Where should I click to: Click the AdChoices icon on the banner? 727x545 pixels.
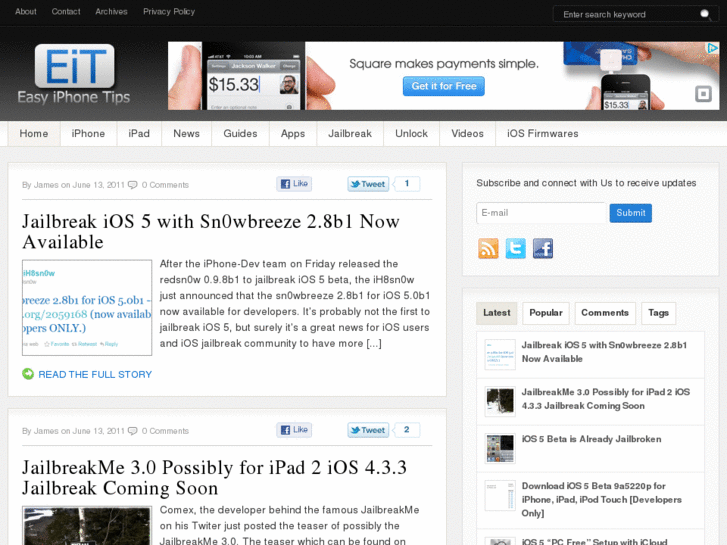[x=713, y=48]
